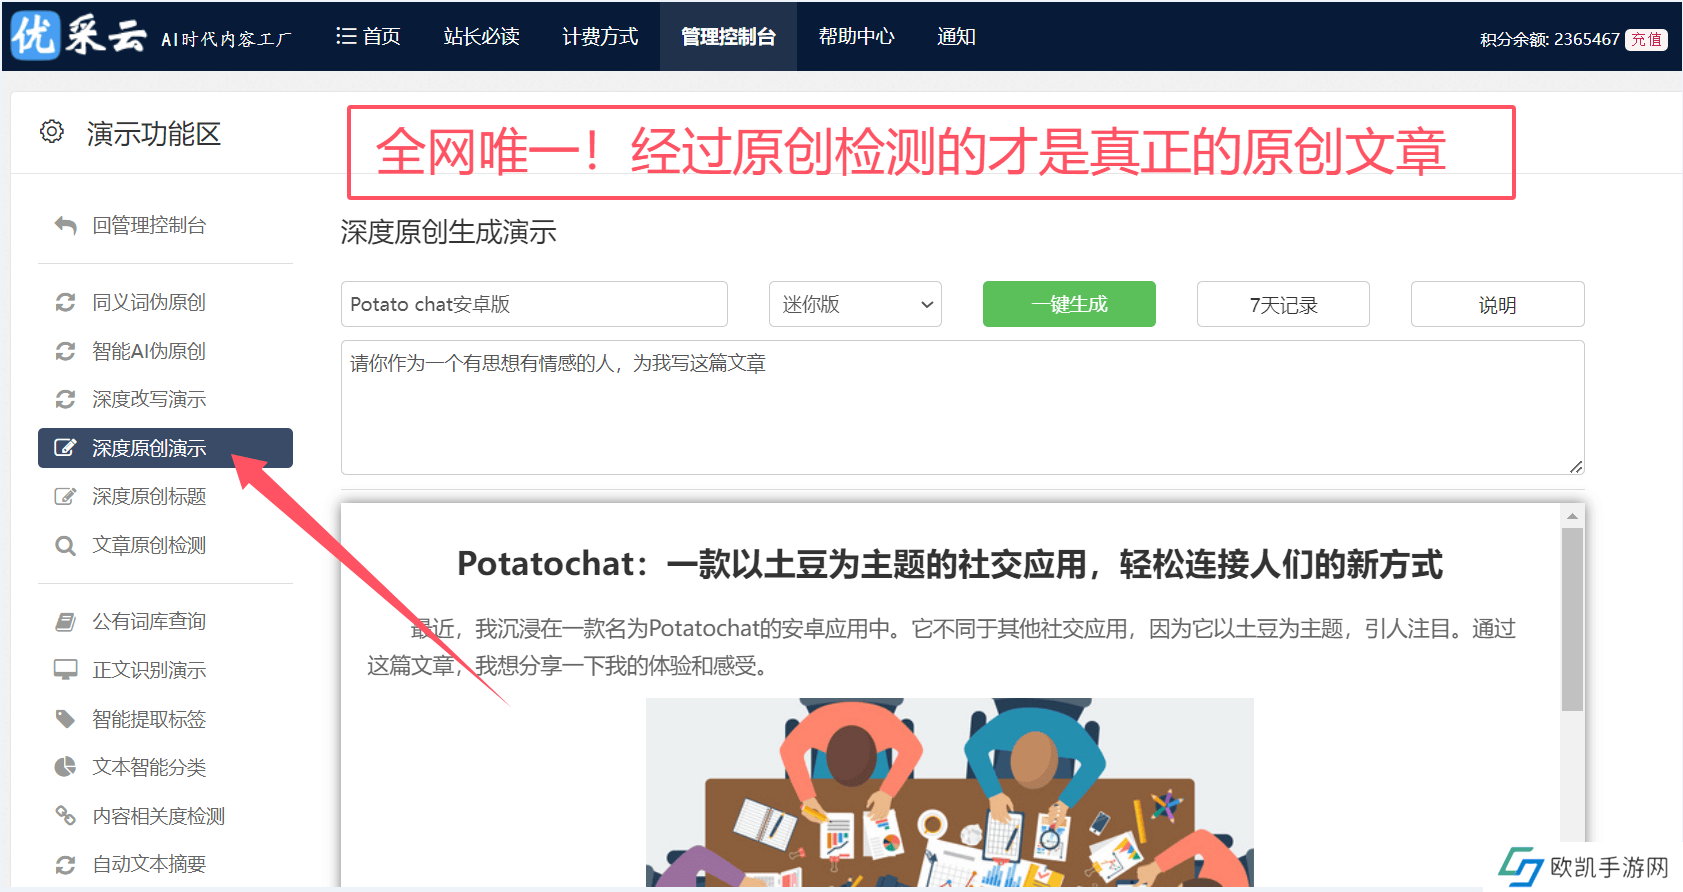Screen dimensions: 1683x892
Task: Open 智能AI伪原创 in the sidebar
Action: [x=149, y=351]
